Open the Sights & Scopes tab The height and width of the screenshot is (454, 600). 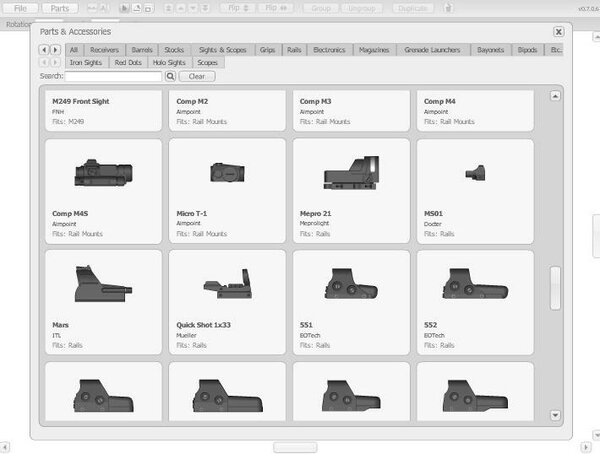click(x=222, y=49)
